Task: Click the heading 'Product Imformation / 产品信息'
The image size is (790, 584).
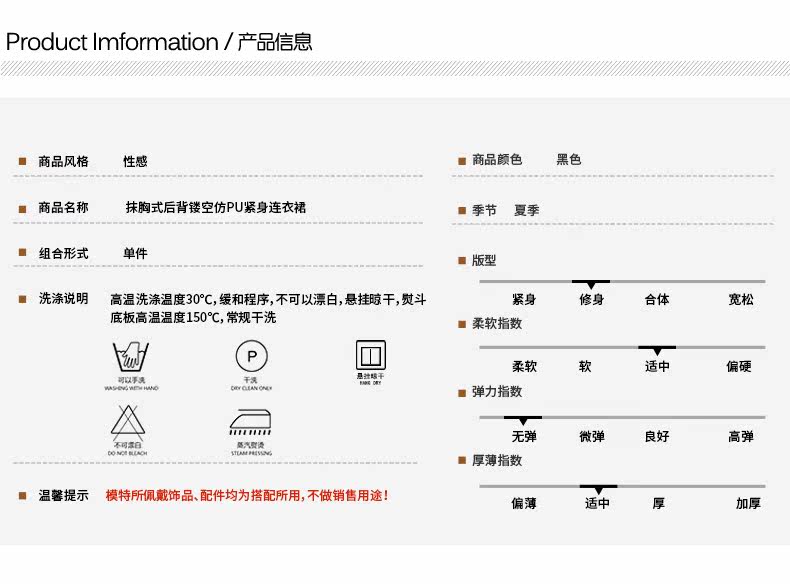Action: [x=159, y=42]
